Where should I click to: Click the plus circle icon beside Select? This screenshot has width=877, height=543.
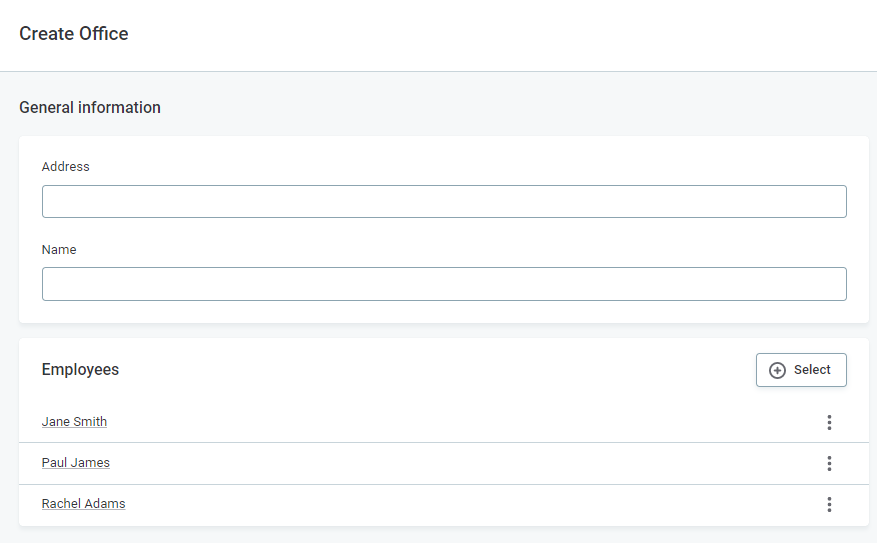tap(777, 370)
